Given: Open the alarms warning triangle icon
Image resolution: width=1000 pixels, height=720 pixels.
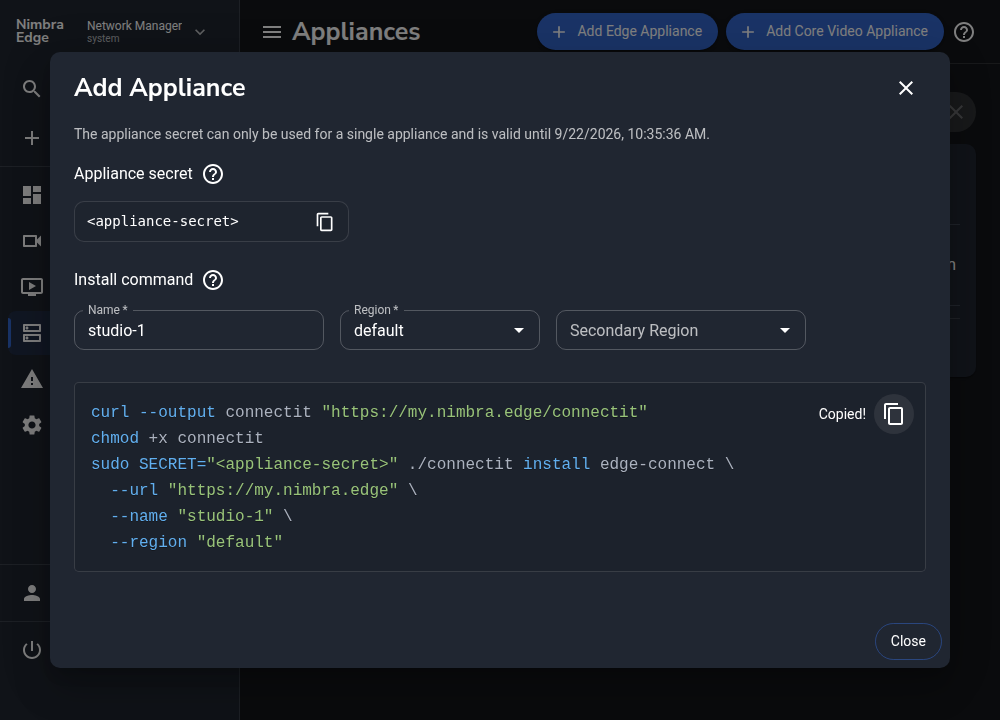Looking at the screenshot, I should [31, 379].
